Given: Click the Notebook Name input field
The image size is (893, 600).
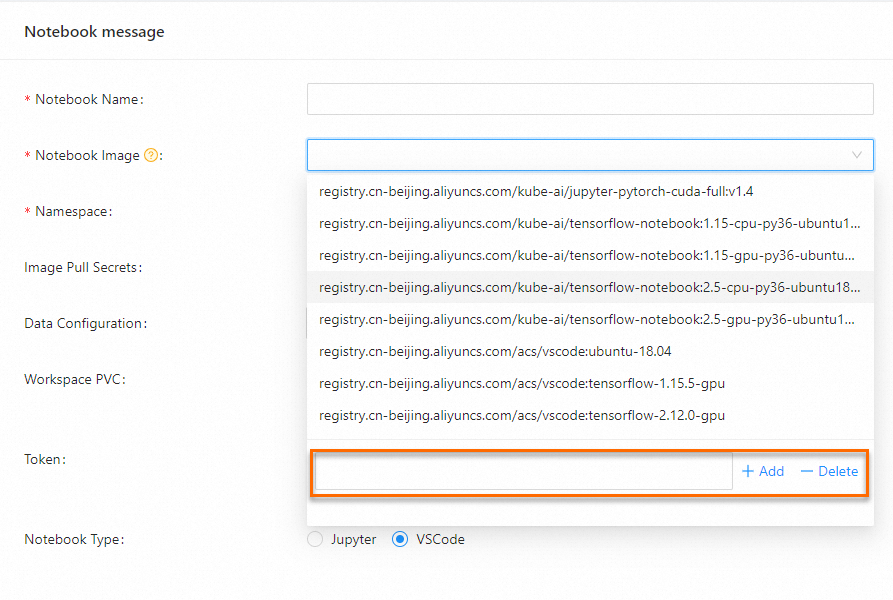Looking at the screenshot, I should click(x=590, y=99).
